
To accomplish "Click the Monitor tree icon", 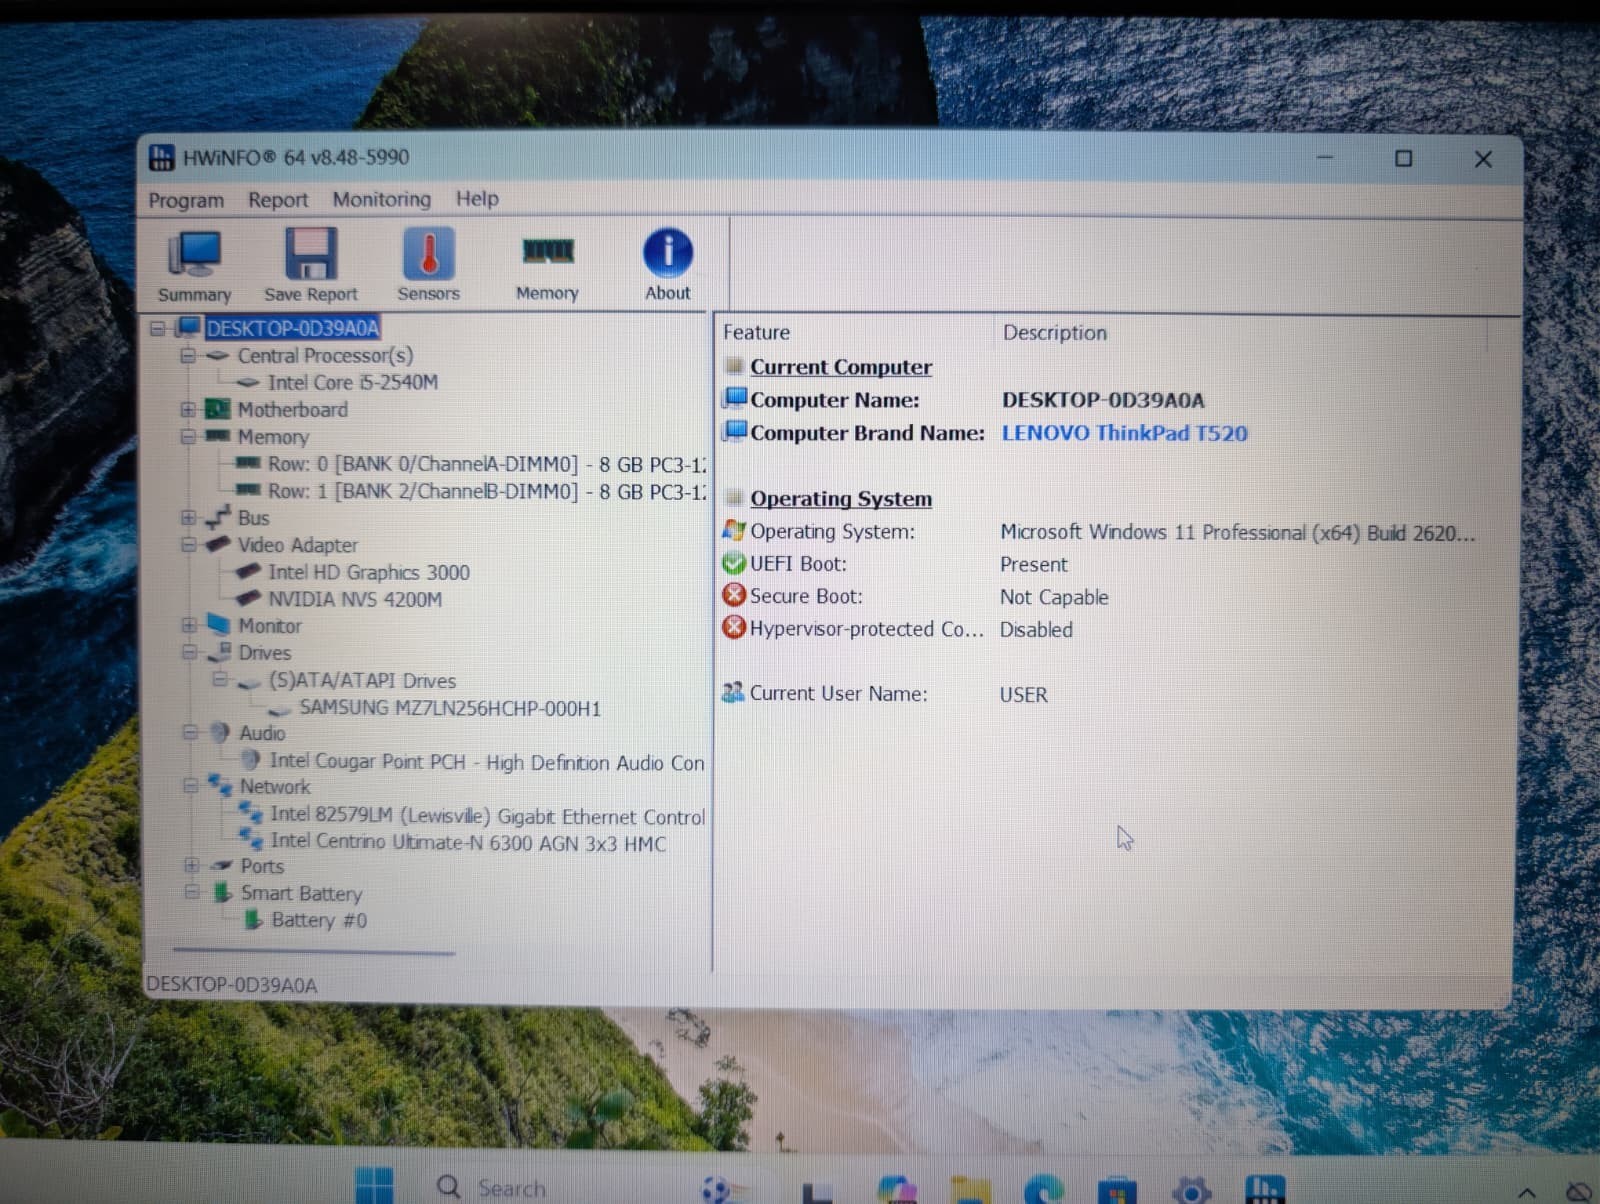I will pyautogui.click(x=218, y=624).
